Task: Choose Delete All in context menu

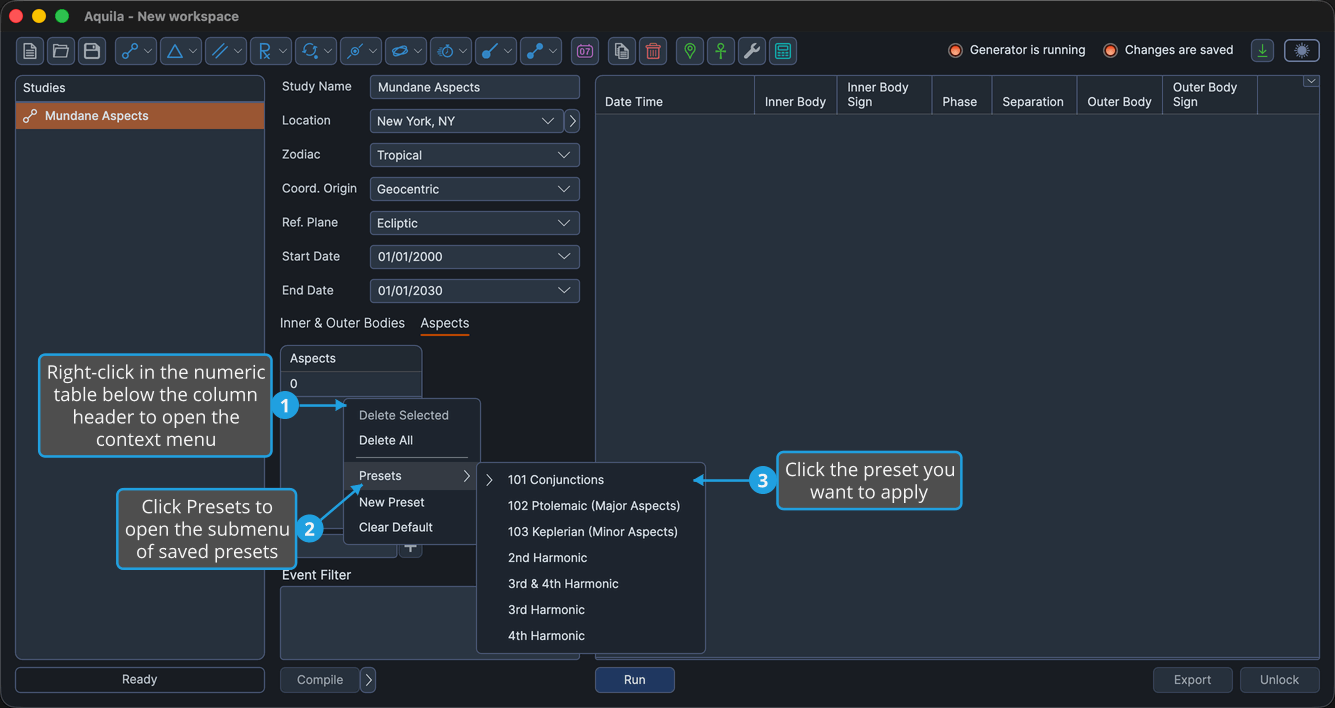Action: pos(412,440)
